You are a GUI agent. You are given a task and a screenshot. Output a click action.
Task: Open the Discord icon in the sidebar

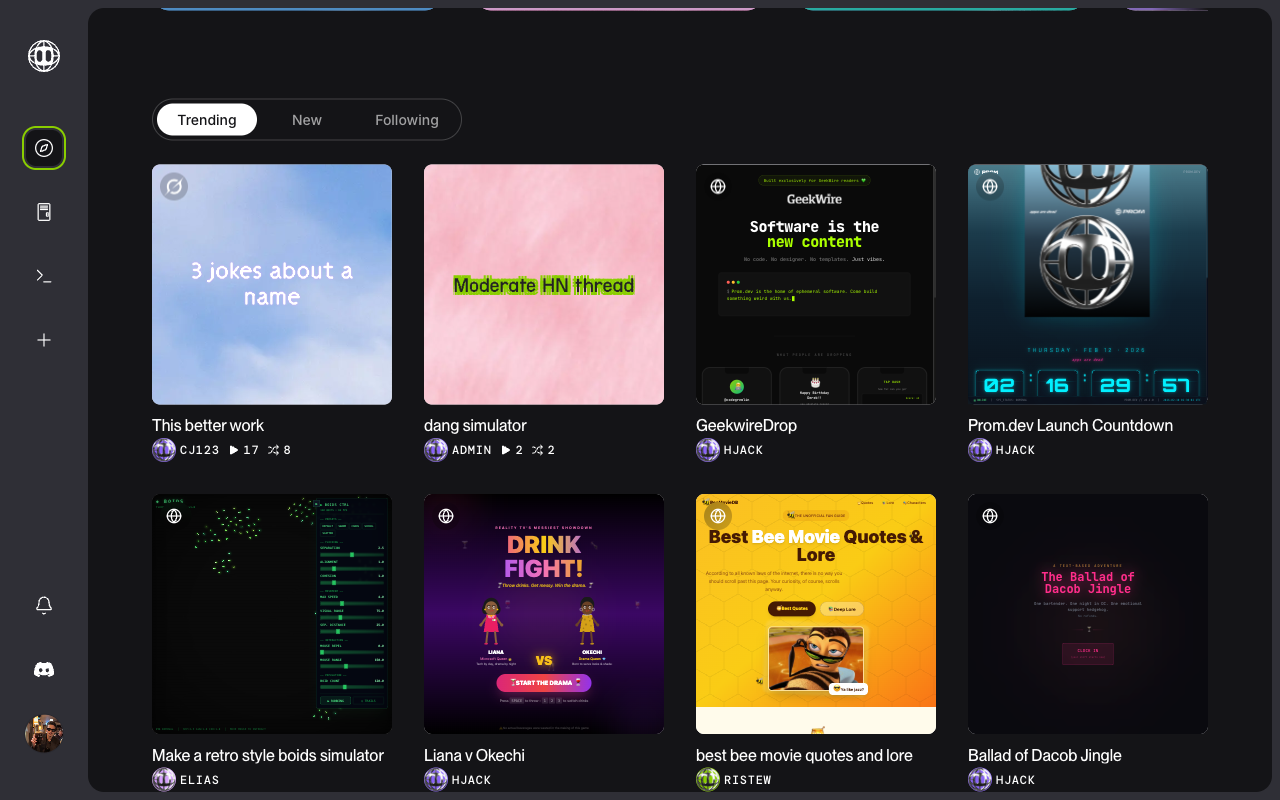click(44, 669)
